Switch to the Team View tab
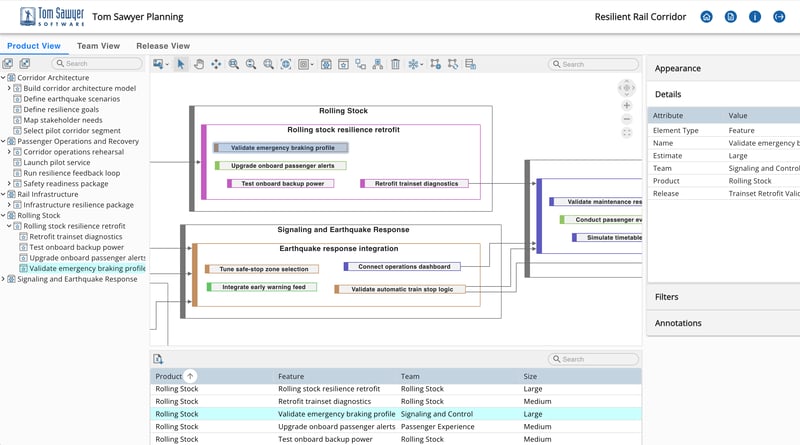 tap(98, 46)
